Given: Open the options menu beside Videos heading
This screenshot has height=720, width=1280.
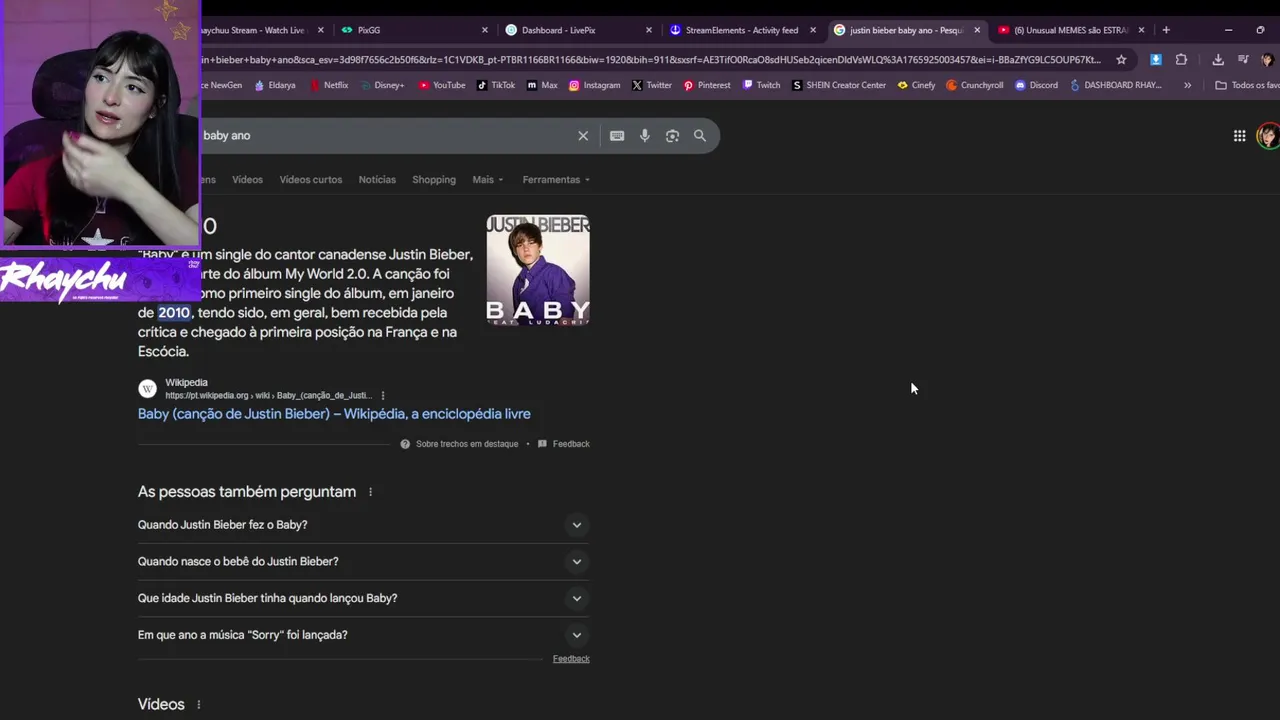Looking at the screenshot, I should (x=198, y=705).
